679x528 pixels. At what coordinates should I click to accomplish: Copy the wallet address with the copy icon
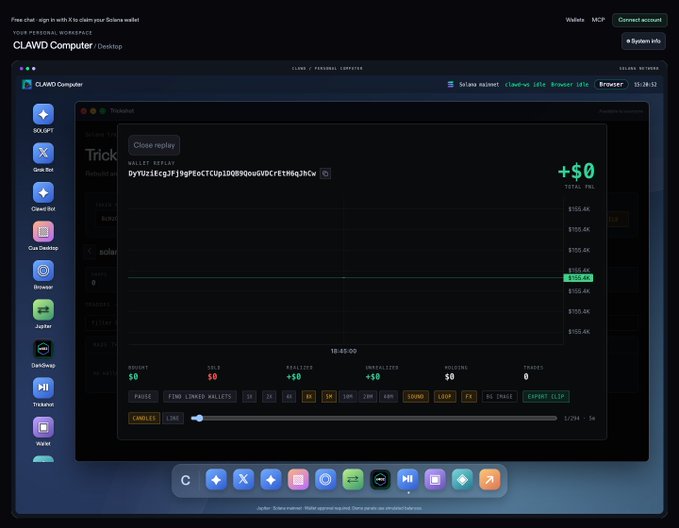click(325, 174)
